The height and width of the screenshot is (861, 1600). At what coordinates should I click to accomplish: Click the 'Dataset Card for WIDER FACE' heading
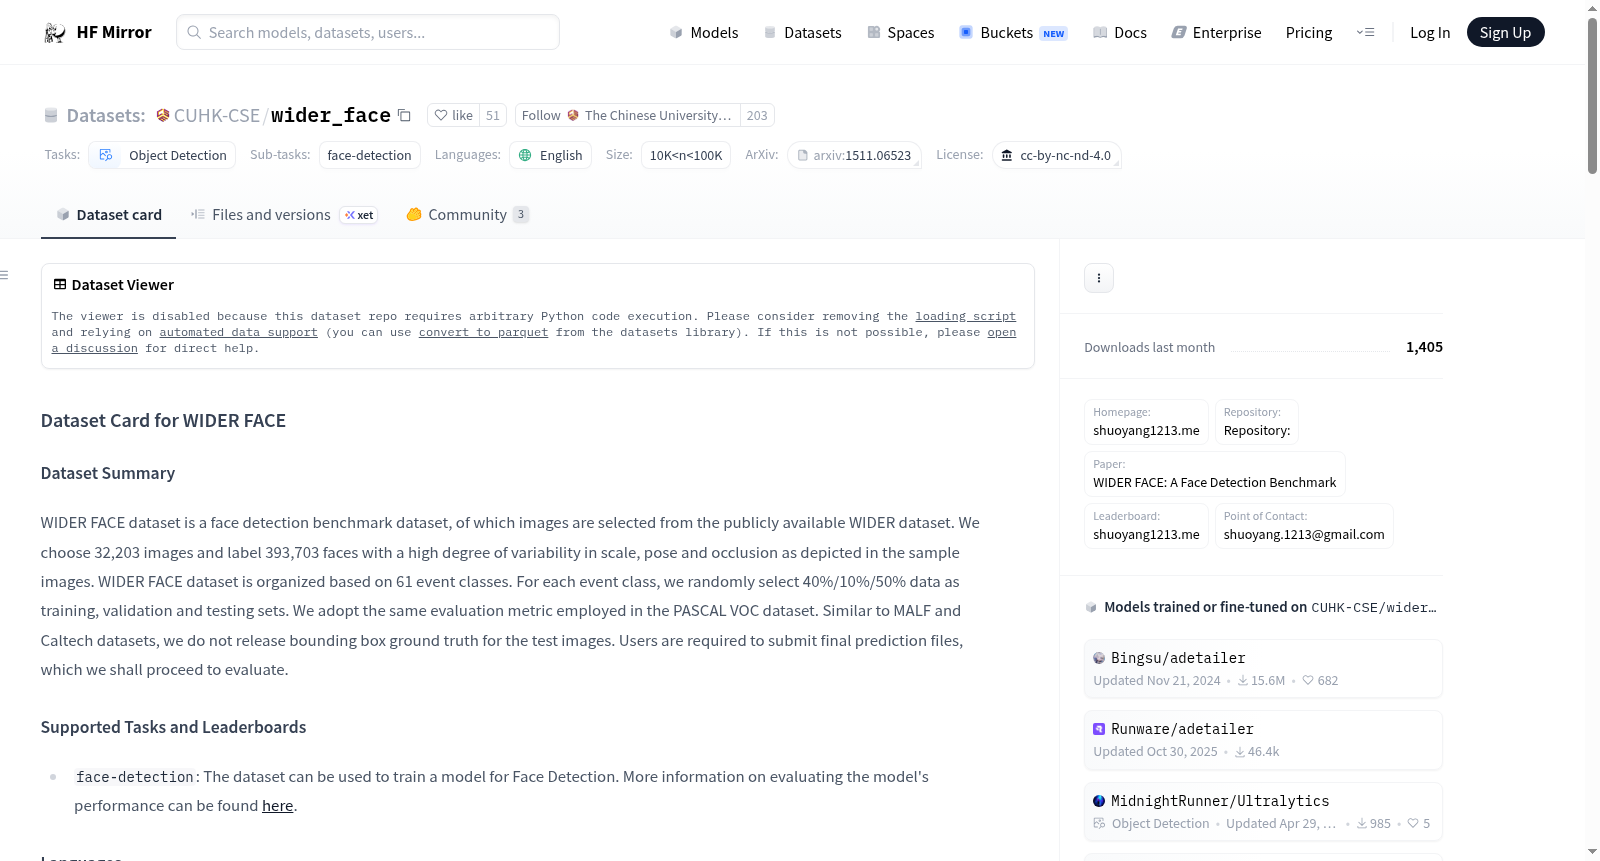pyautogui.click(x=163, y=421)
